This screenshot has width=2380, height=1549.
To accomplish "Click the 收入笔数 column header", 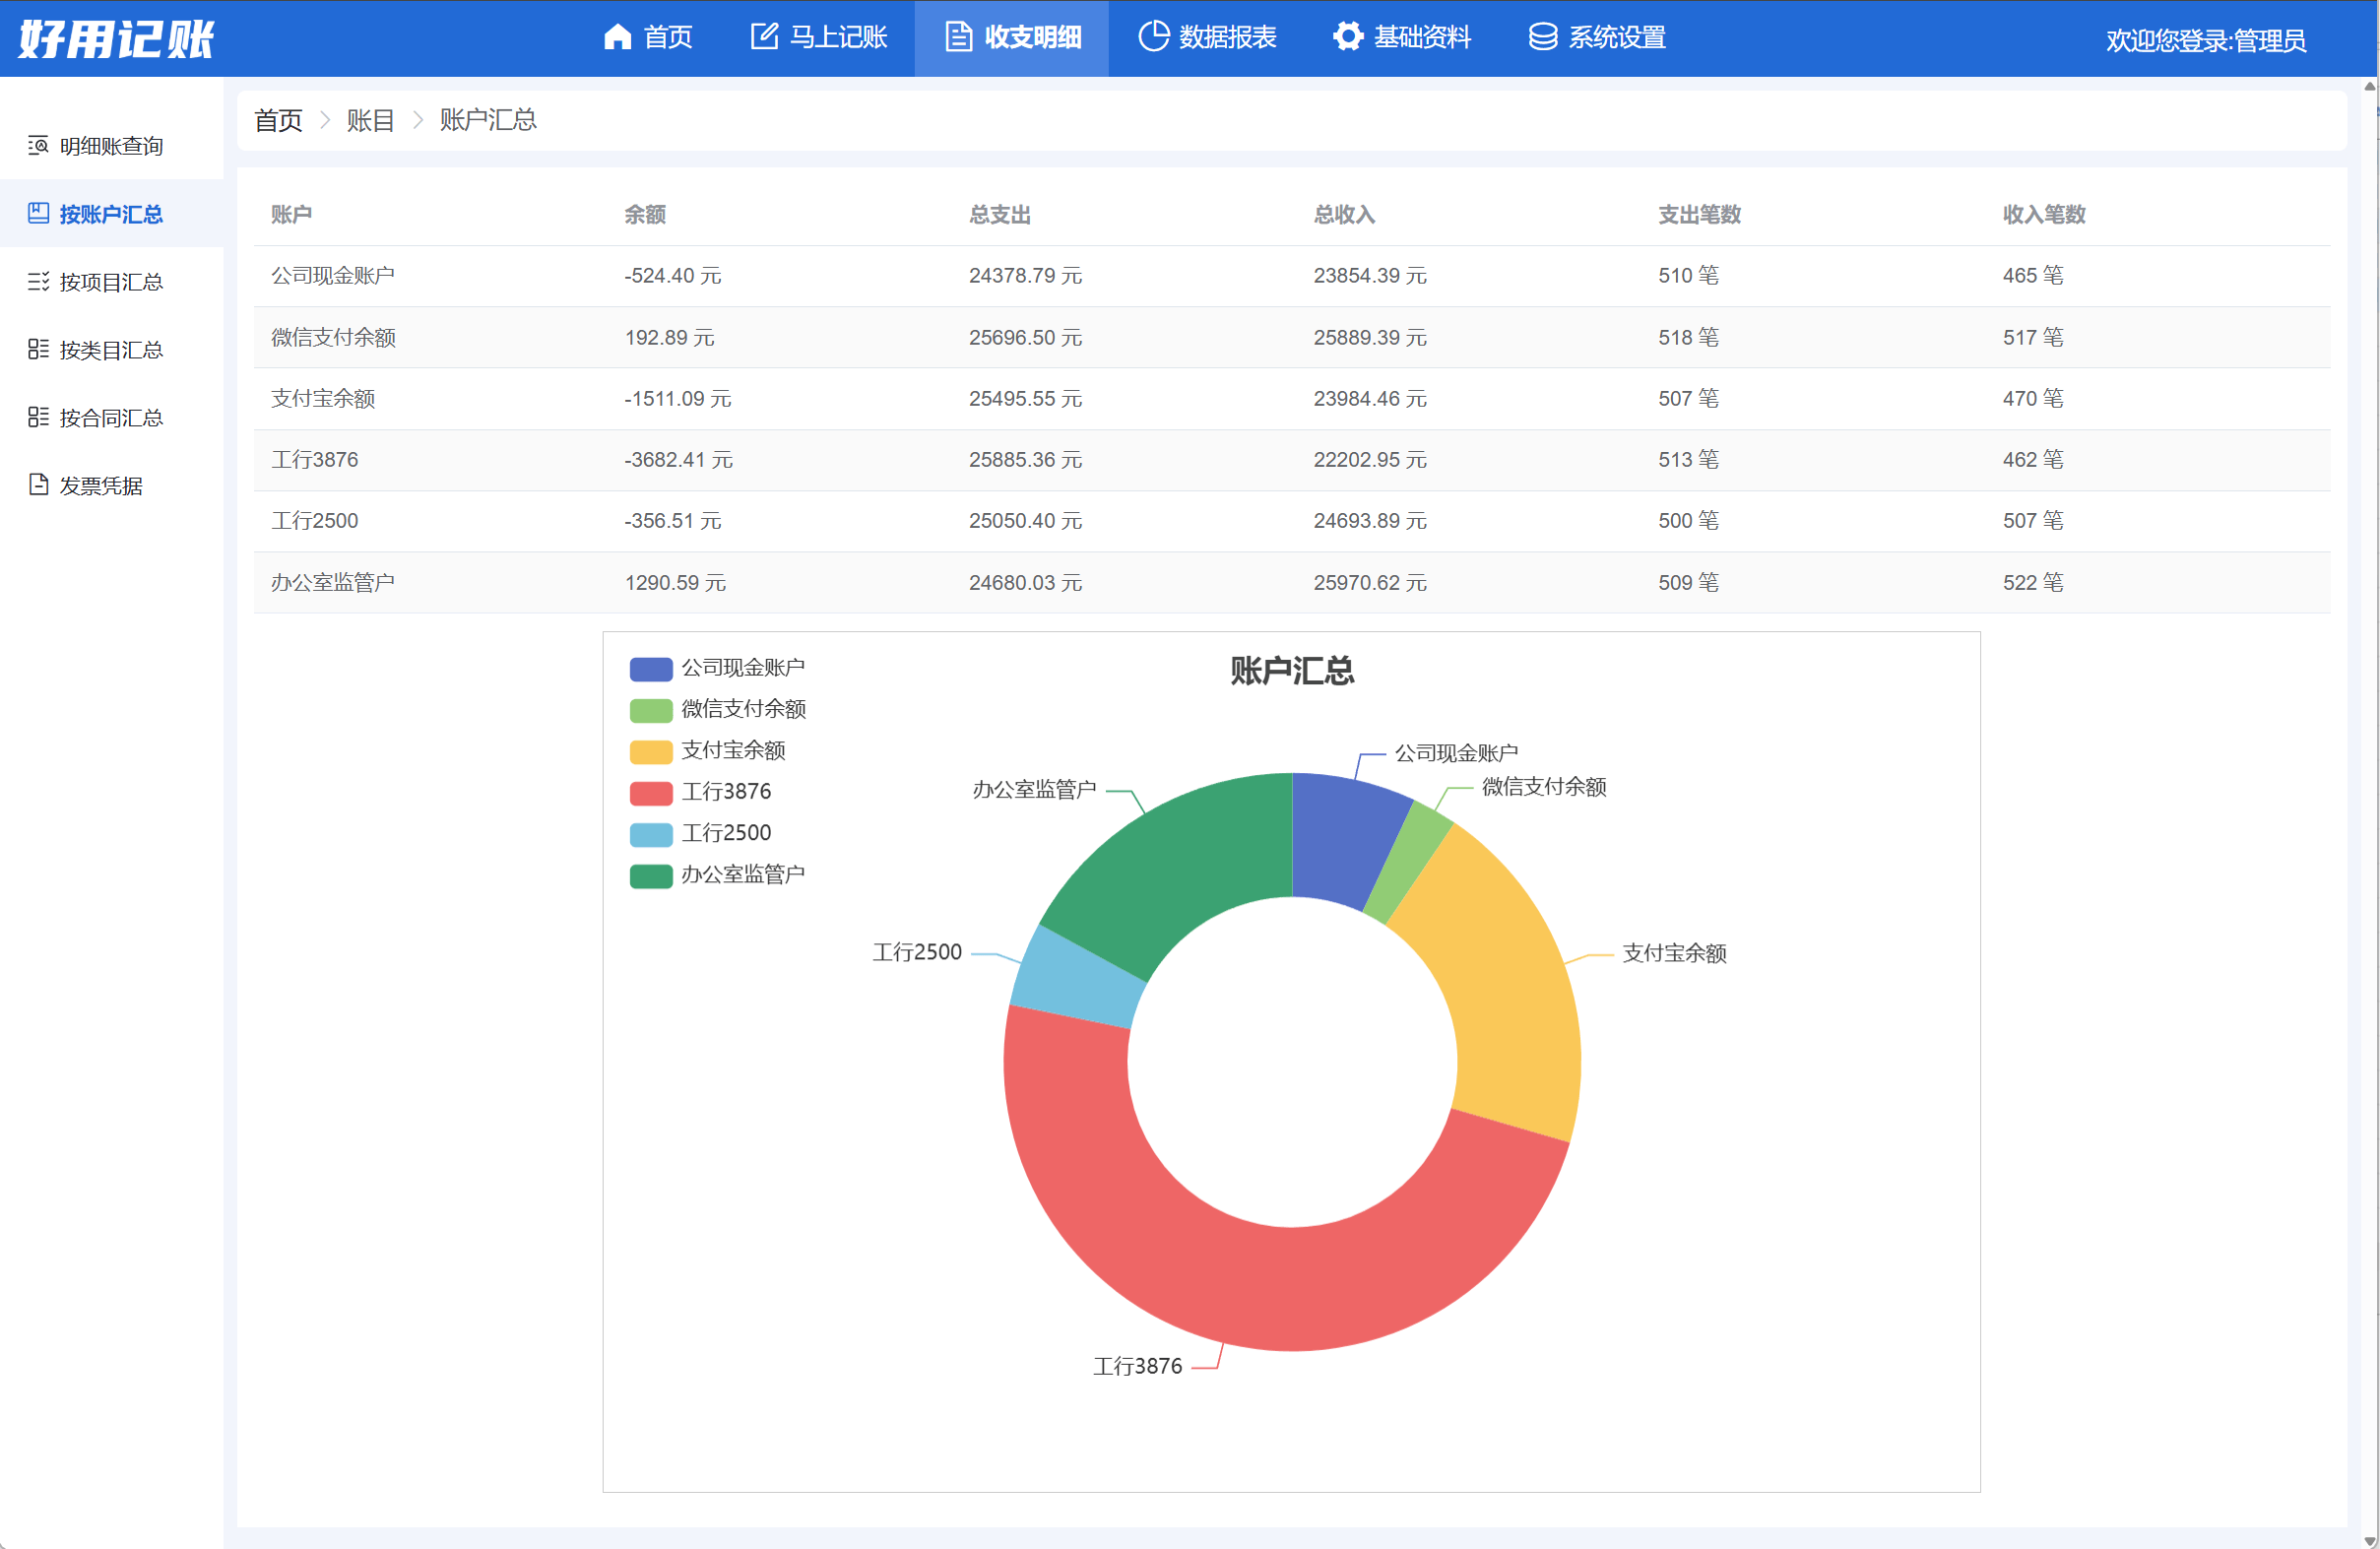I will [x=2044, y=215].
